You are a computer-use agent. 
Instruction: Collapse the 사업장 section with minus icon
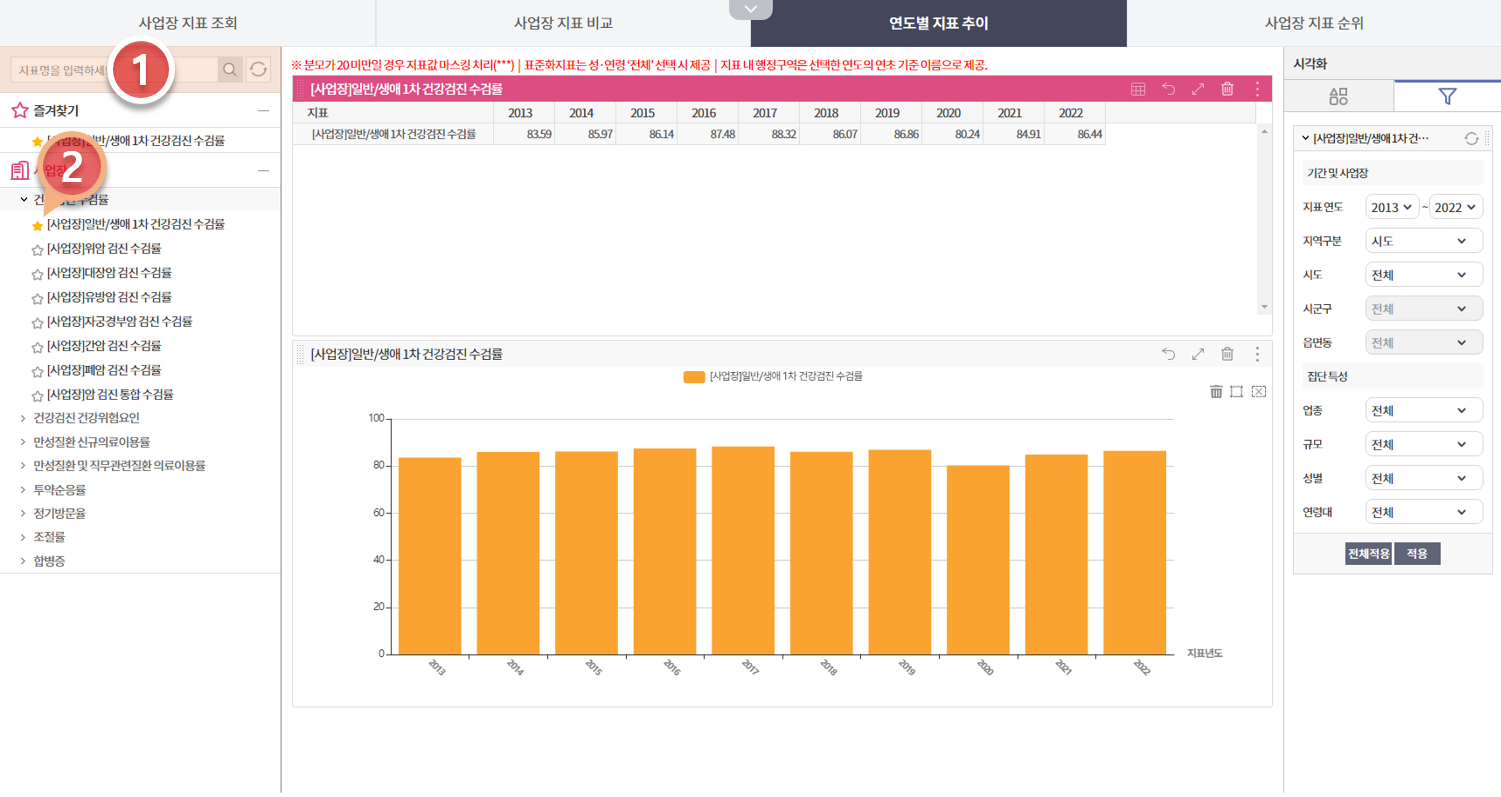click(263, 170)
